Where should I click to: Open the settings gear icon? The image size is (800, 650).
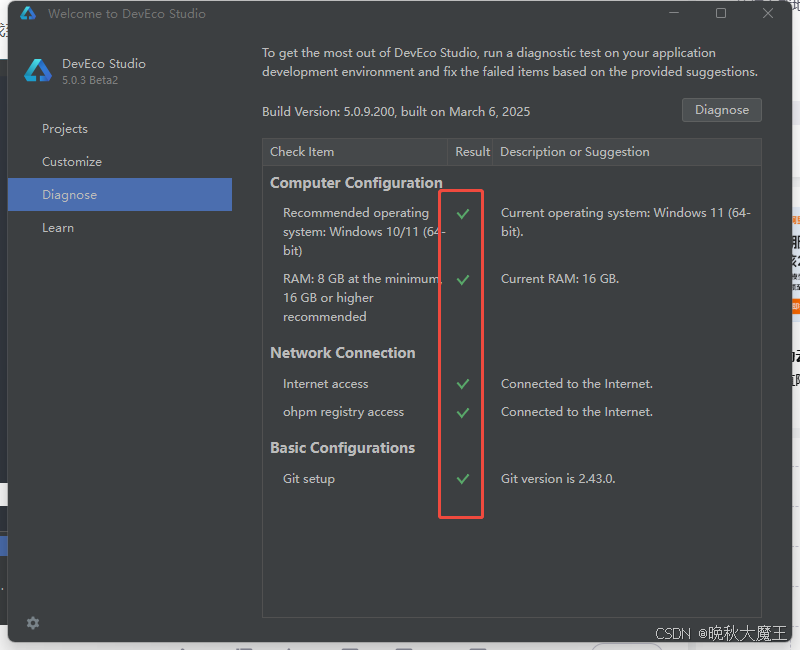33,622
